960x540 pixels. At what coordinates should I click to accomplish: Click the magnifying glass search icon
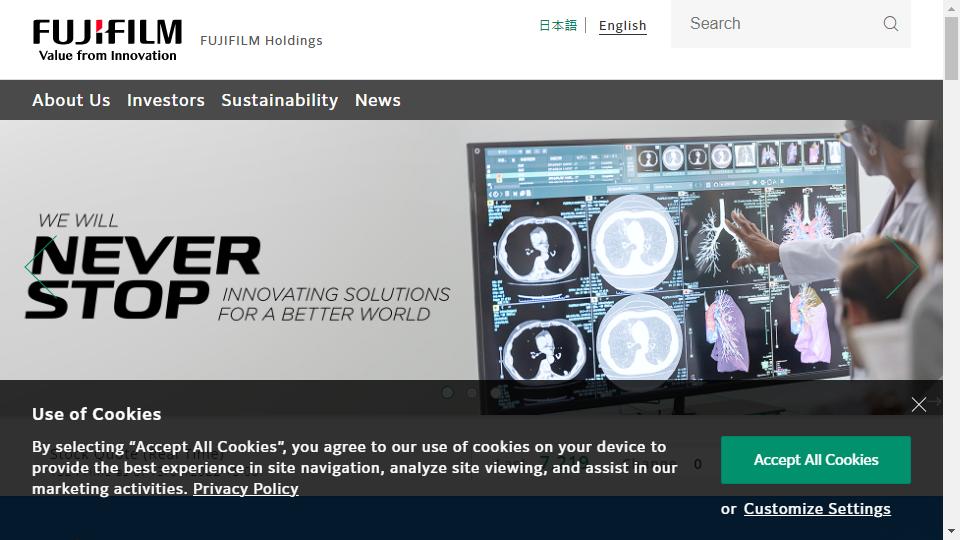click(x=891, y=24)
